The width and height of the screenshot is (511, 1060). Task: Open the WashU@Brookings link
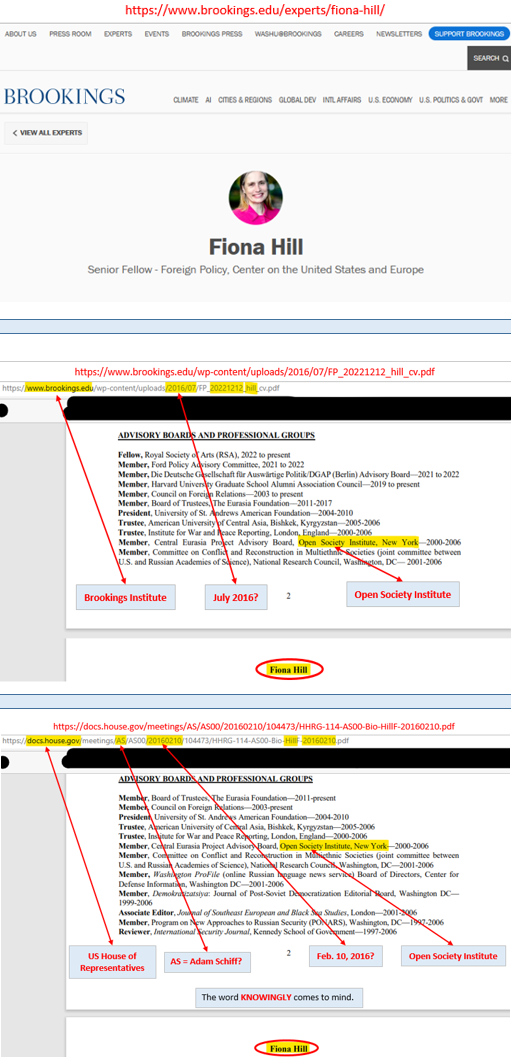click(288, 34)
